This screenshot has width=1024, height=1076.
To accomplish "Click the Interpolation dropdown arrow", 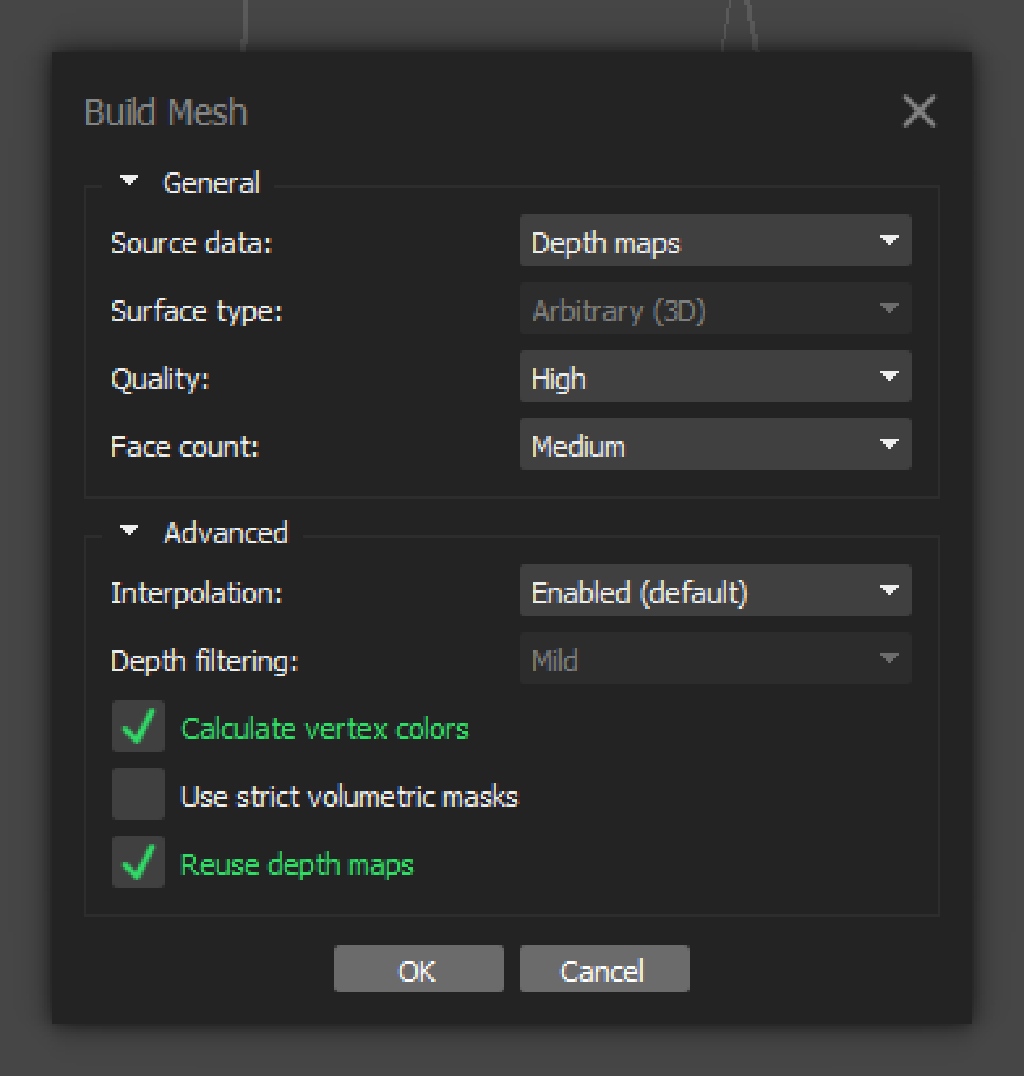I will tap(888, 591).
